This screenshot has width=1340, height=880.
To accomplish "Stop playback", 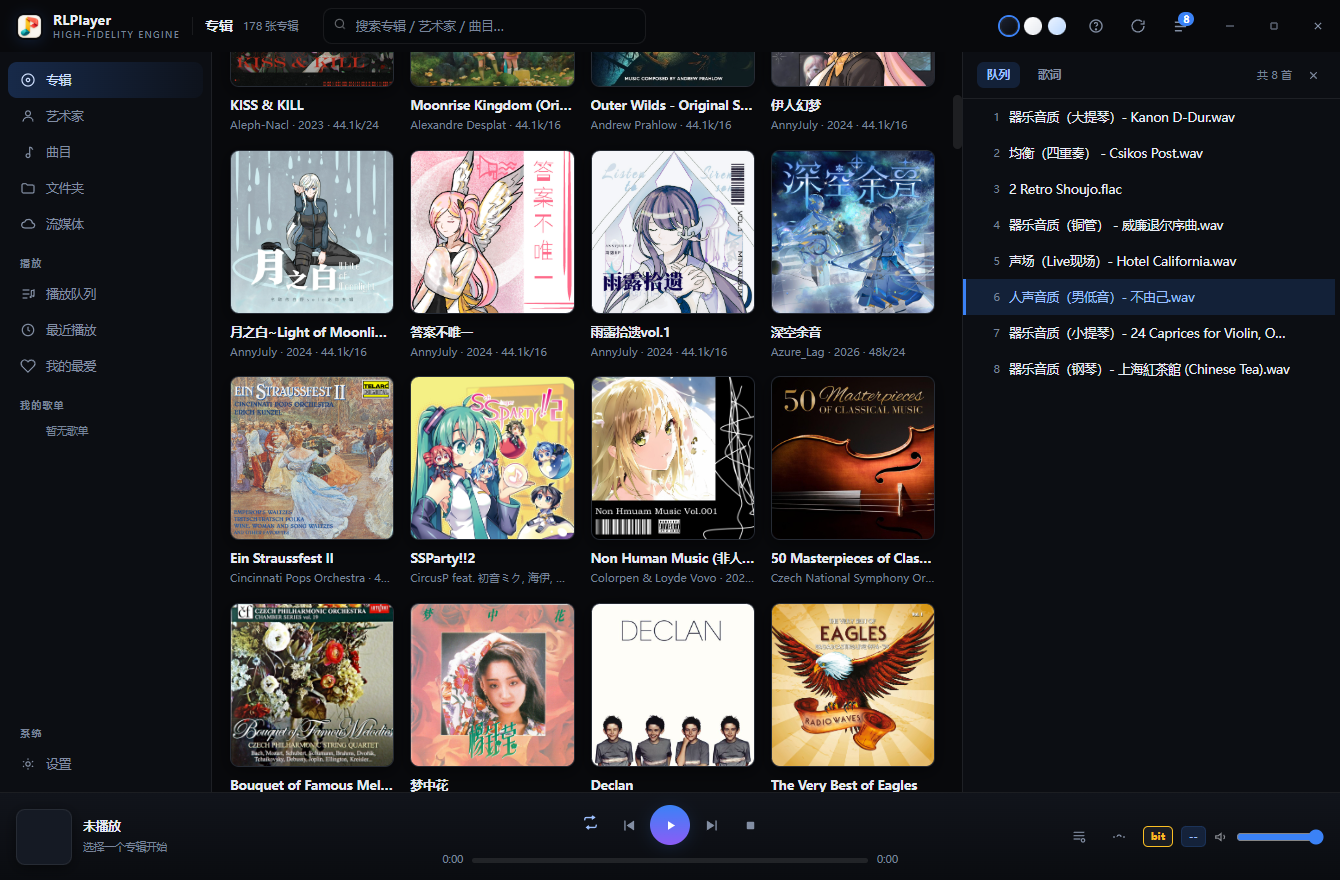I will coord(750,825).
